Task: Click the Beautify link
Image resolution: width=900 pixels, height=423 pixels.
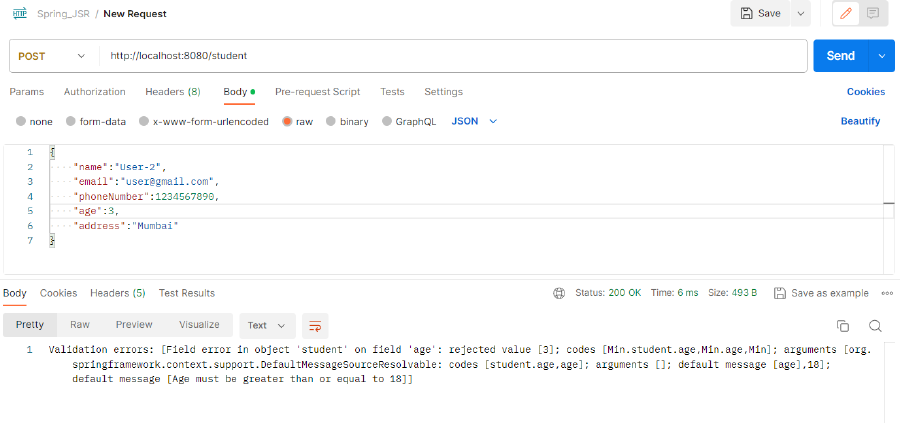Action: (x=860, y=121)
